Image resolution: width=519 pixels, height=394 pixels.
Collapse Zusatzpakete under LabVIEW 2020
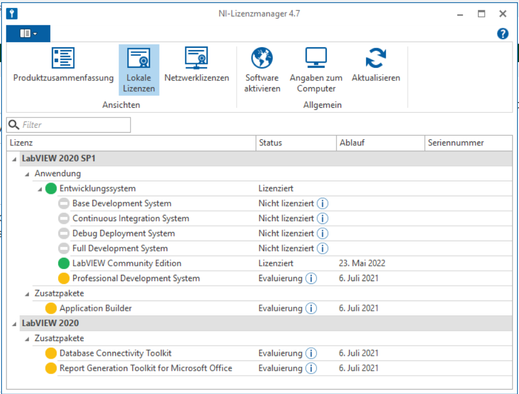pos(27,339)
